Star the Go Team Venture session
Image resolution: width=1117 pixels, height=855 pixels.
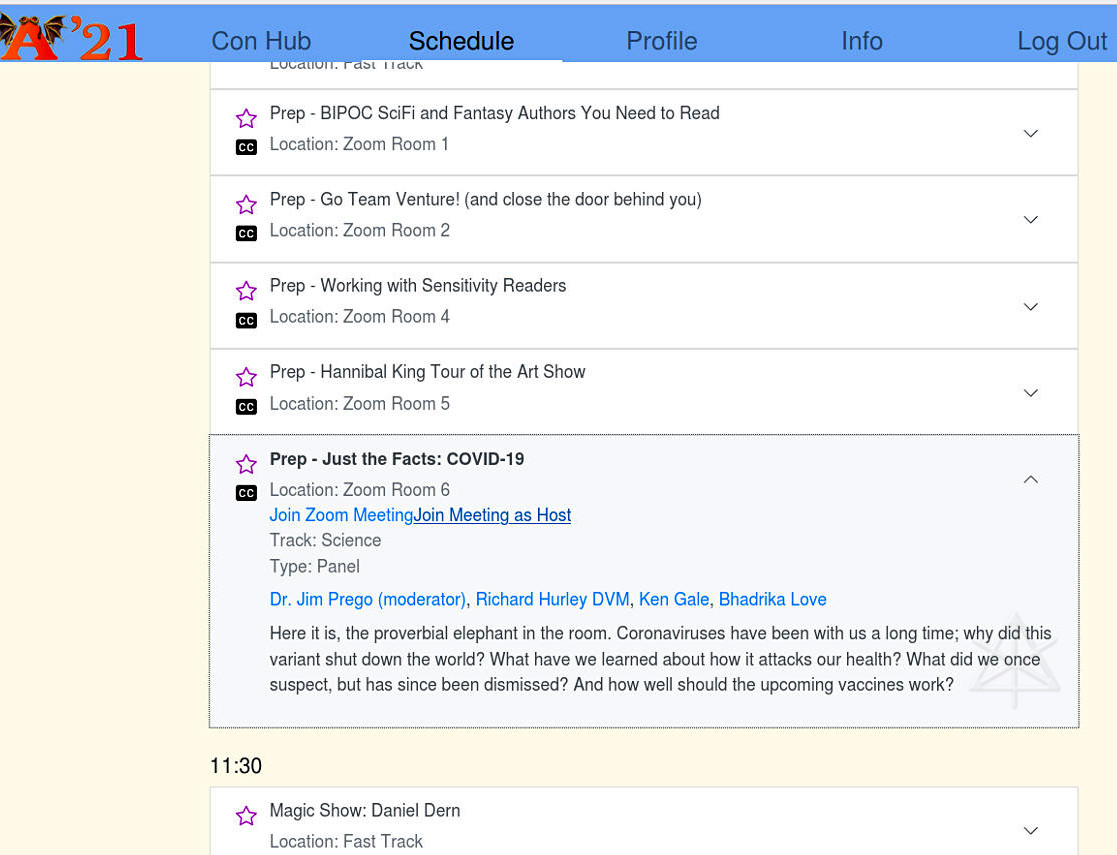[x=246, y=205]
